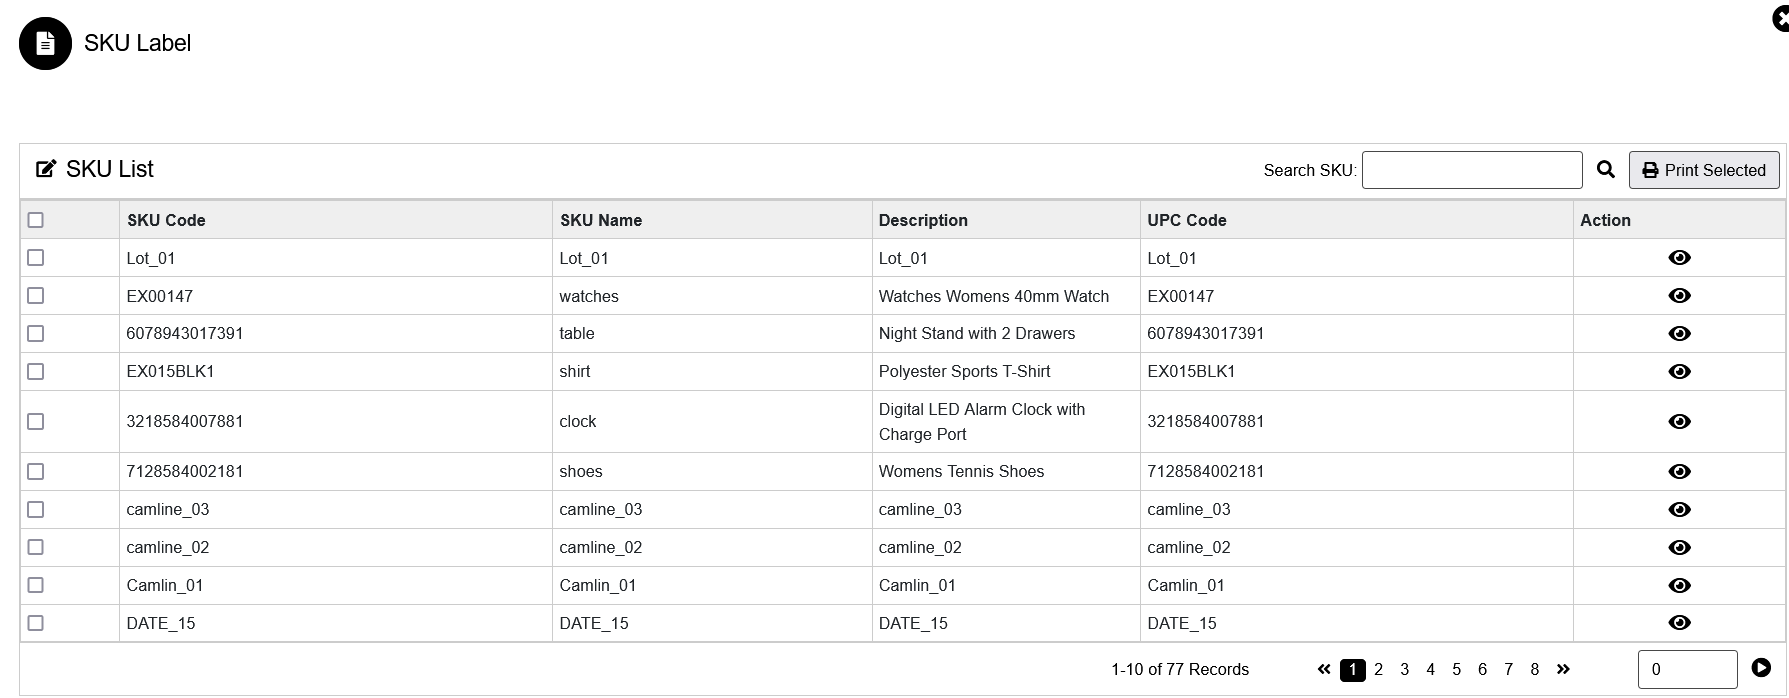
Task: Select the checkbox for table SKU row
Action: [x=36, y=334]
